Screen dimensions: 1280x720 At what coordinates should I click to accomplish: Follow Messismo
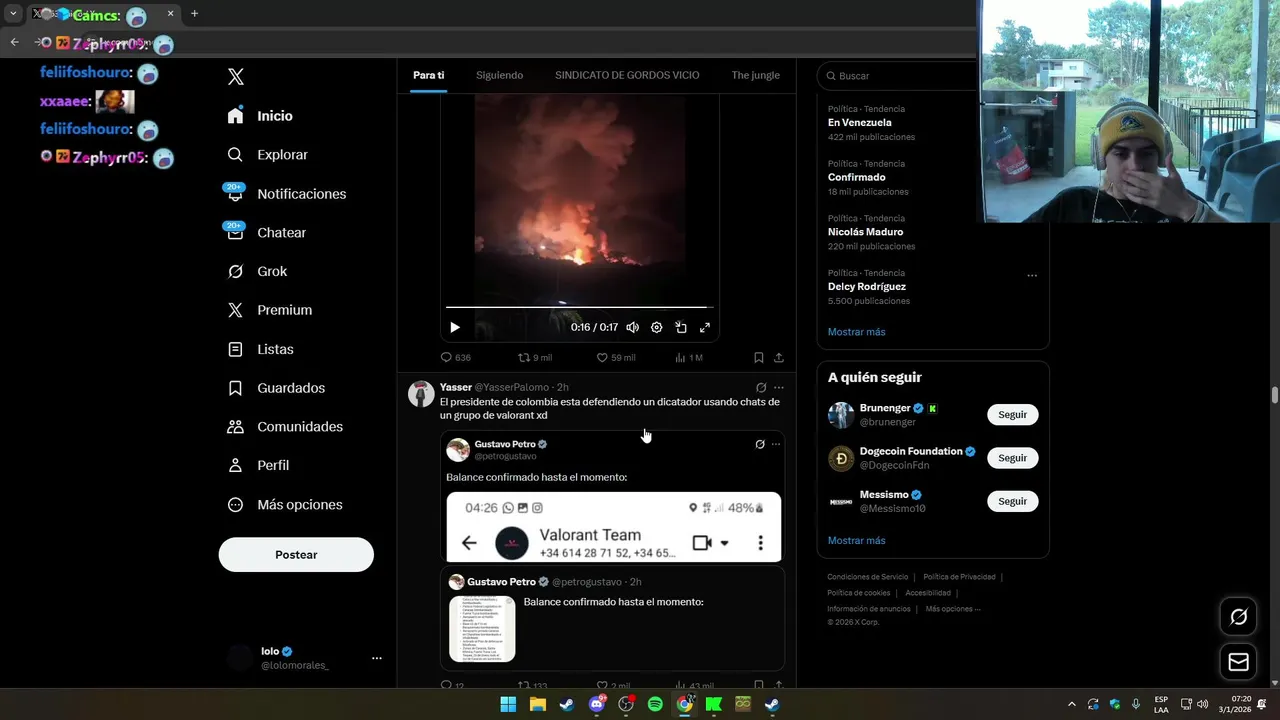1012,501
